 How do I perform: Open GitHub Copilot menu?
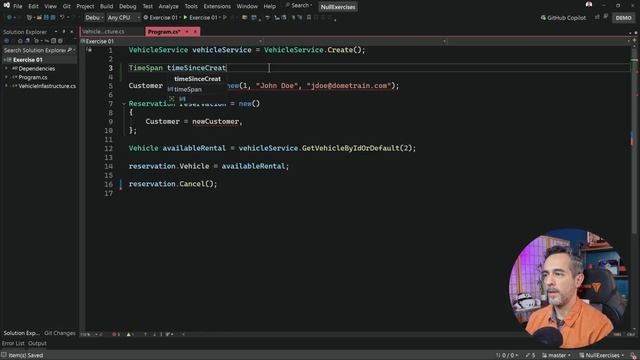(x=563, y=18)
